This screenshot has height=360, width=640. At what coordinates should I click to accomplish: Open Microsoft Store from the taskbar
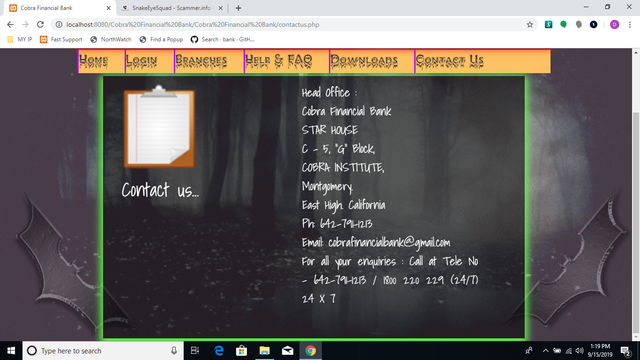coord(242,351)
